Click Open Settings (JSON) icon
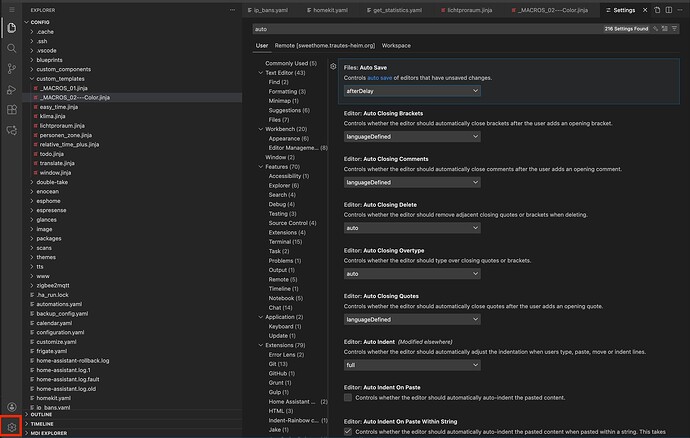Image resolution: width=690 pixels, height=438 pixels. [657, 10]
